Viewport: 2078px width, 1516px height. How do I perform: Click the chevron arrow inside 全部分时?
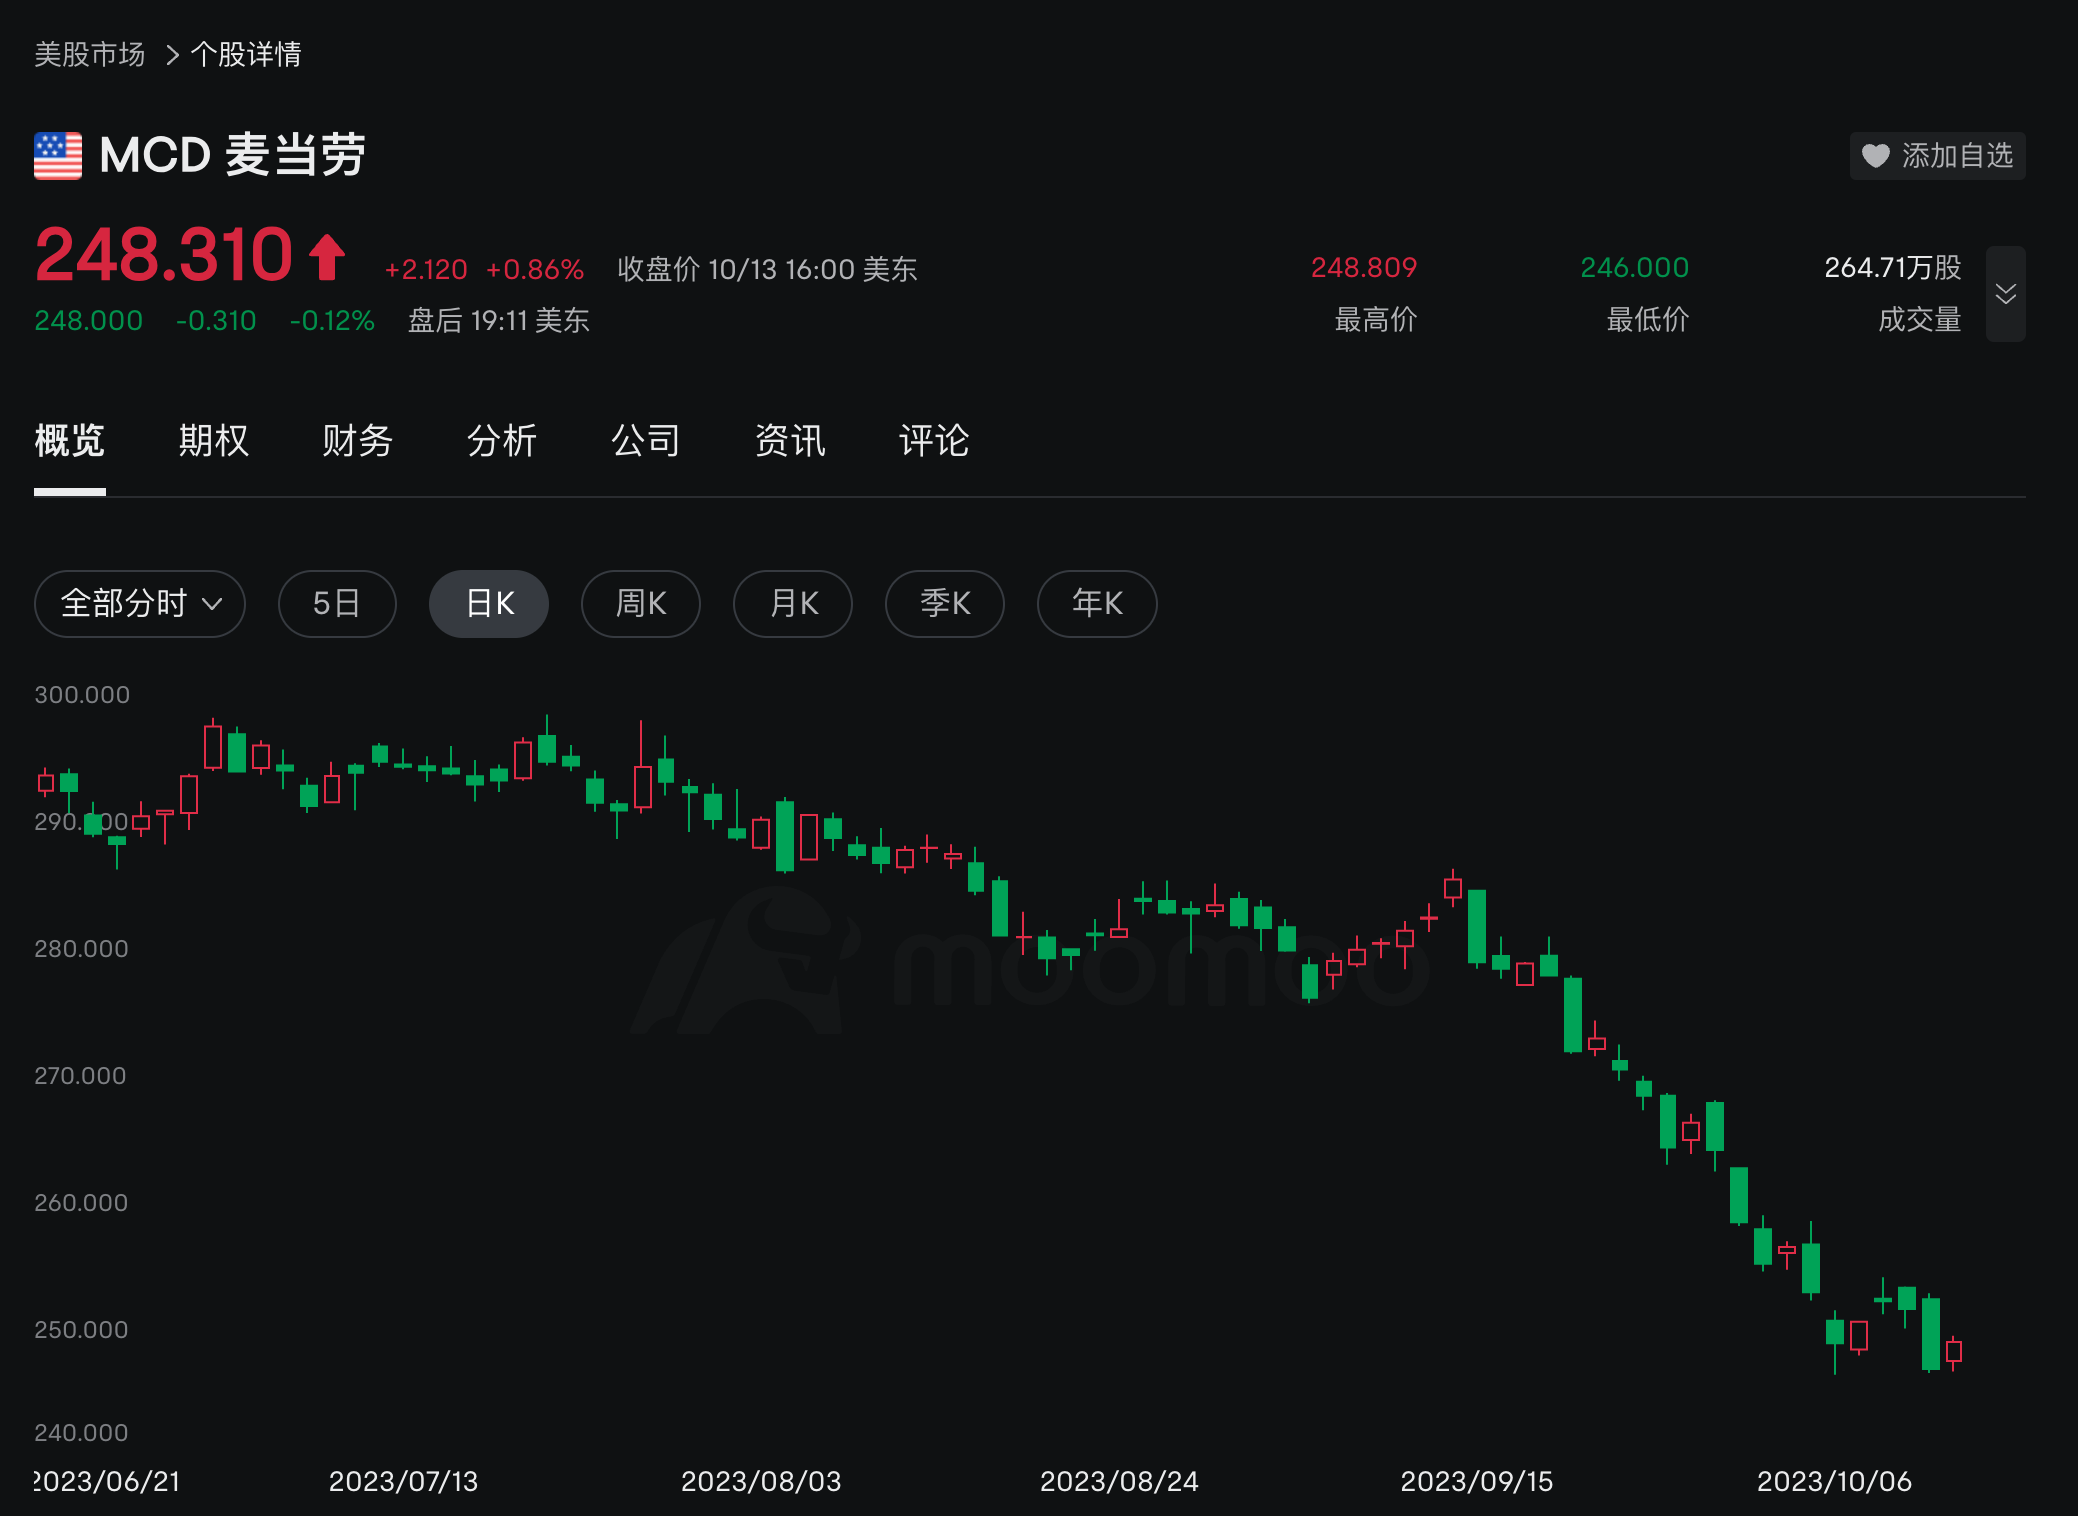[212, 604]
